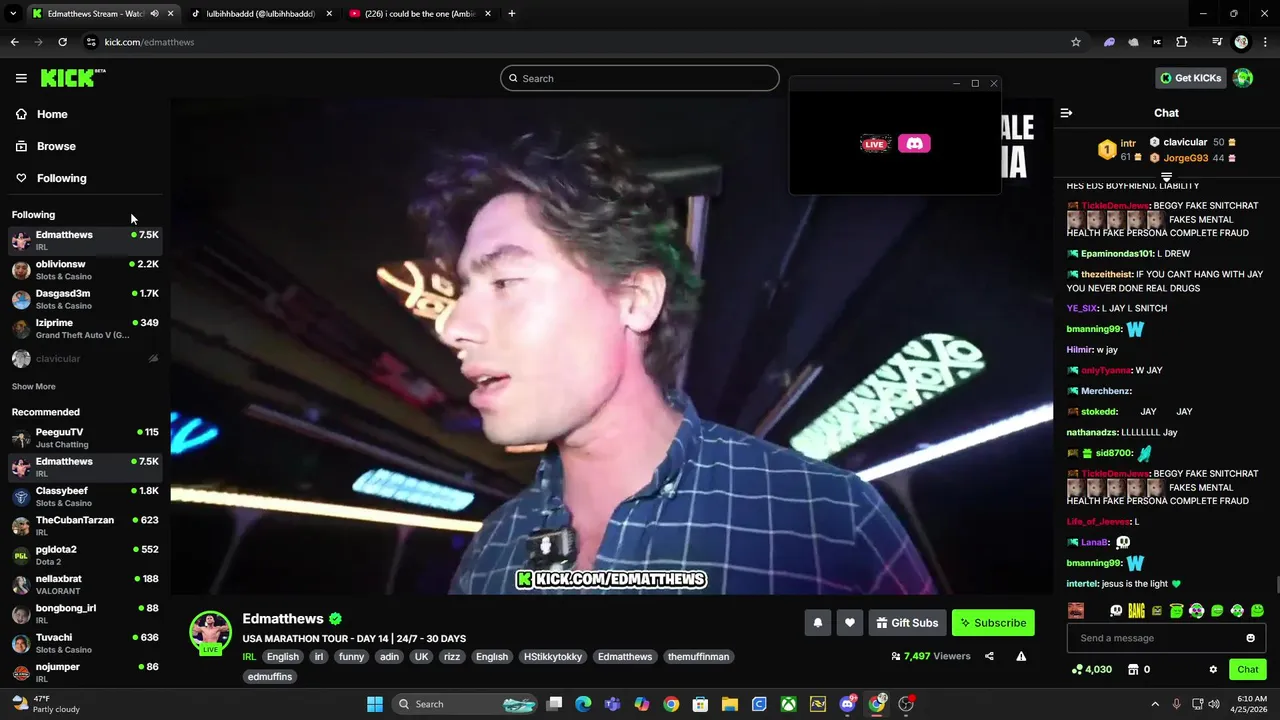Open Discord from the taskbar
1280x720 pixels.
pos(847,704)
